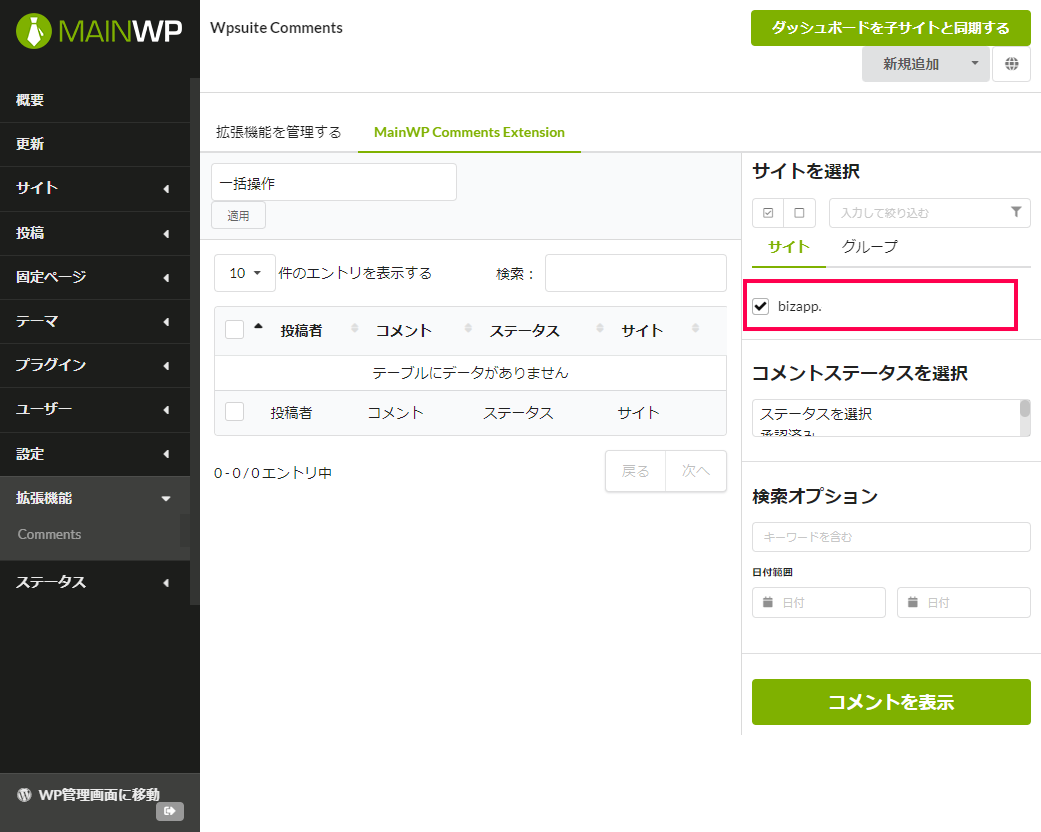Click the second 日付 end date field
The image size is (1041, 832).
963,602
